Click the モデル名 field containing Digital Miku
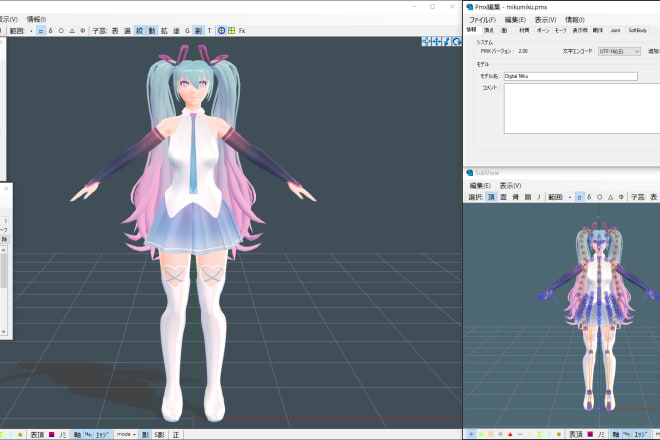This screenshot has height=440, width=660. pos(571,76)
